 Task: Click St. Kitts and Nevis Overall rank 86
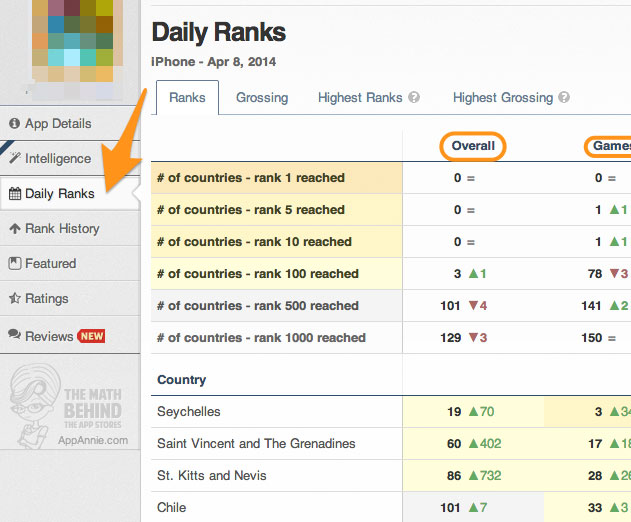pyautogui.click(x=454, y=476)
